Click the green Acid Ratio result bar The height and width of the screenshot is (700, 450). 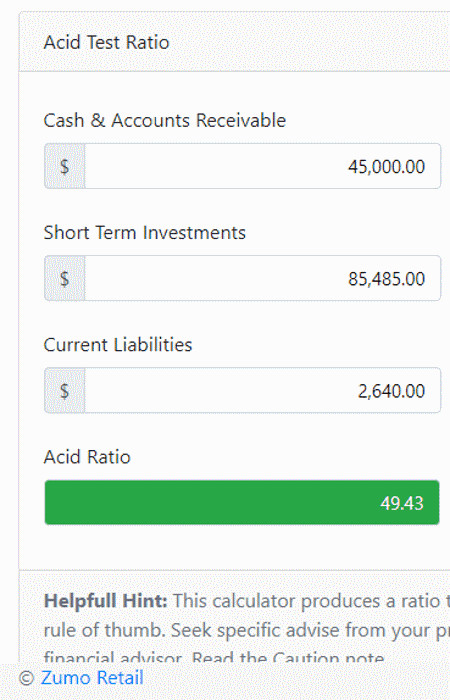(242, 502)
